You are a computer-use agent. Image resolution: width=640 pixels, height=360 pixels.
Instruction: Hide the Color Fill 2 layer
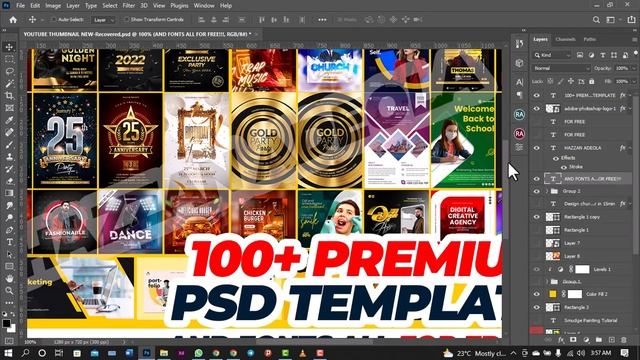click(537, 294)
